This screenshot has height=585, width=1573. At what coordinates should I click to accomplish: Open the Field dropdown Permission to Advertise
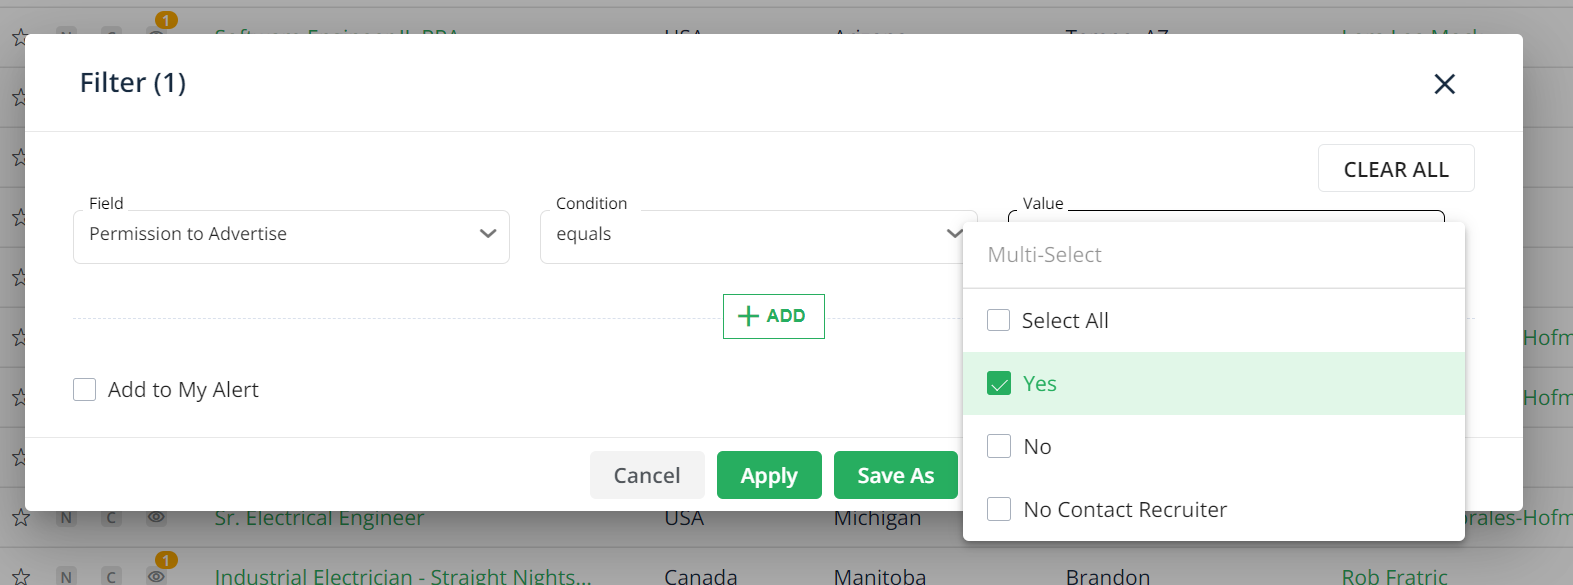pos(291,235)
